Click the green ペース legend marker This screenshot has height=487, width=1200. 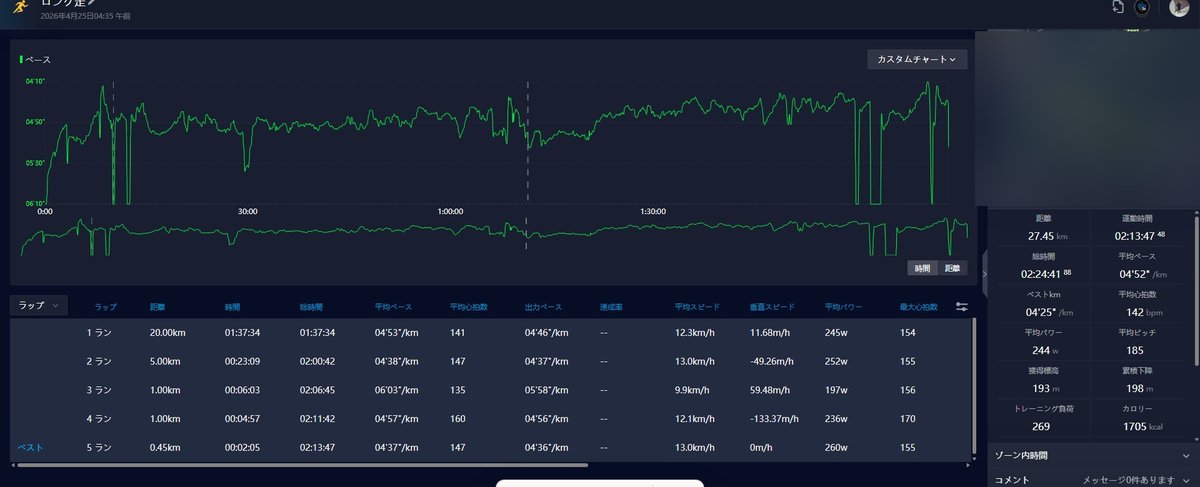click(x=21, y=60)
